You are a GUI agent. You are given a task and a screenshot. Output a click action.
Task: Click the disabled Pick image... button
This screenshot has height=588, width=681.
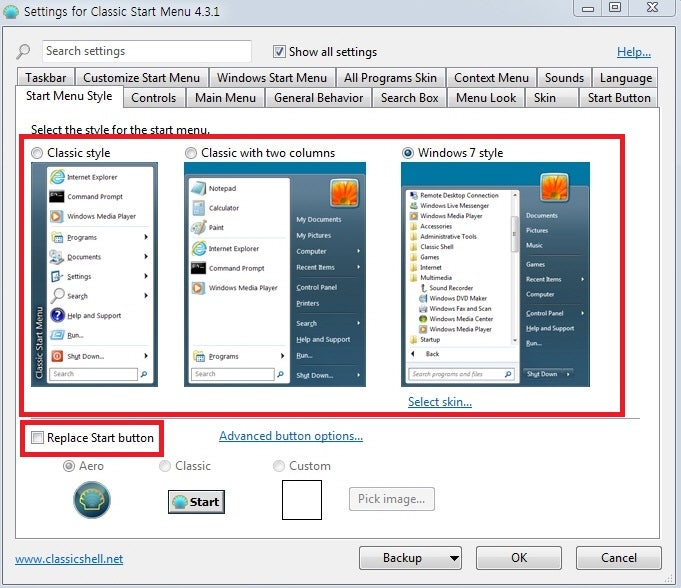392,499
